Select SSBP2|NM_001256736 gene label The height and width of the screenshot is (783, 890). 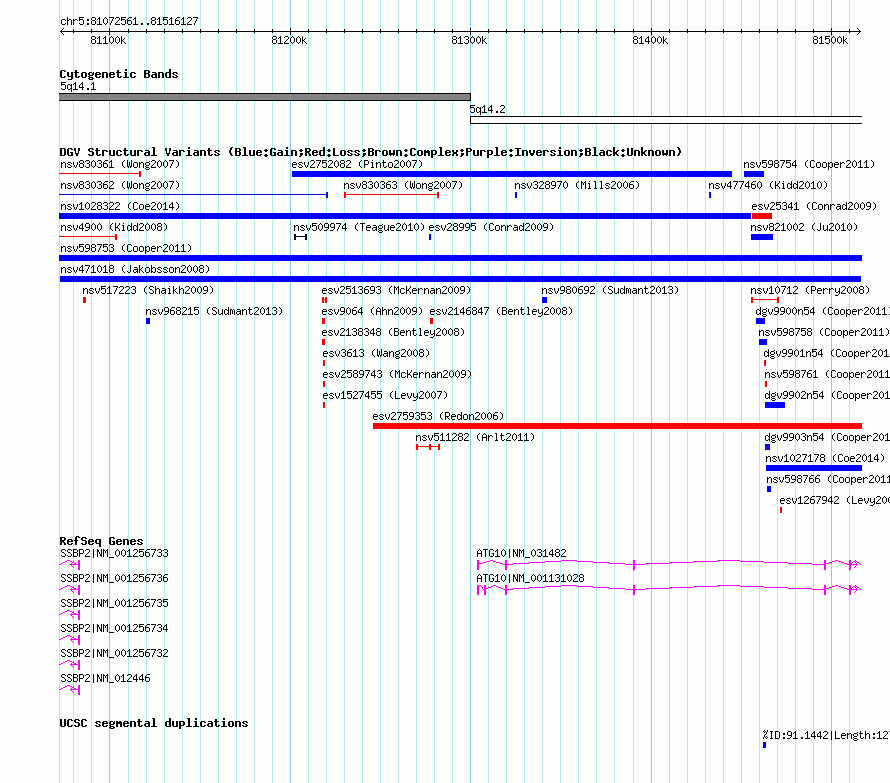click(x=114, y=578)
